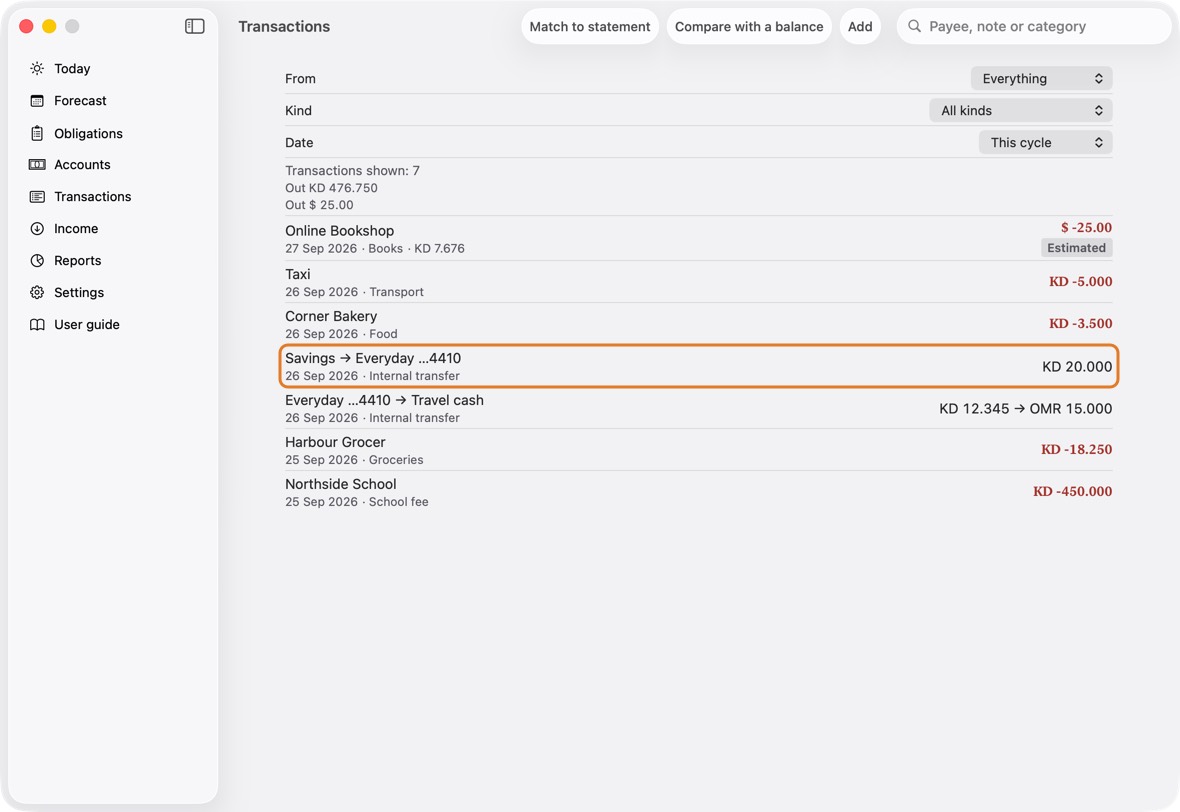Viewport: 1180px width, 812px height.
Task: Click the KD -5.000 amount
Action: [1080, 281]
